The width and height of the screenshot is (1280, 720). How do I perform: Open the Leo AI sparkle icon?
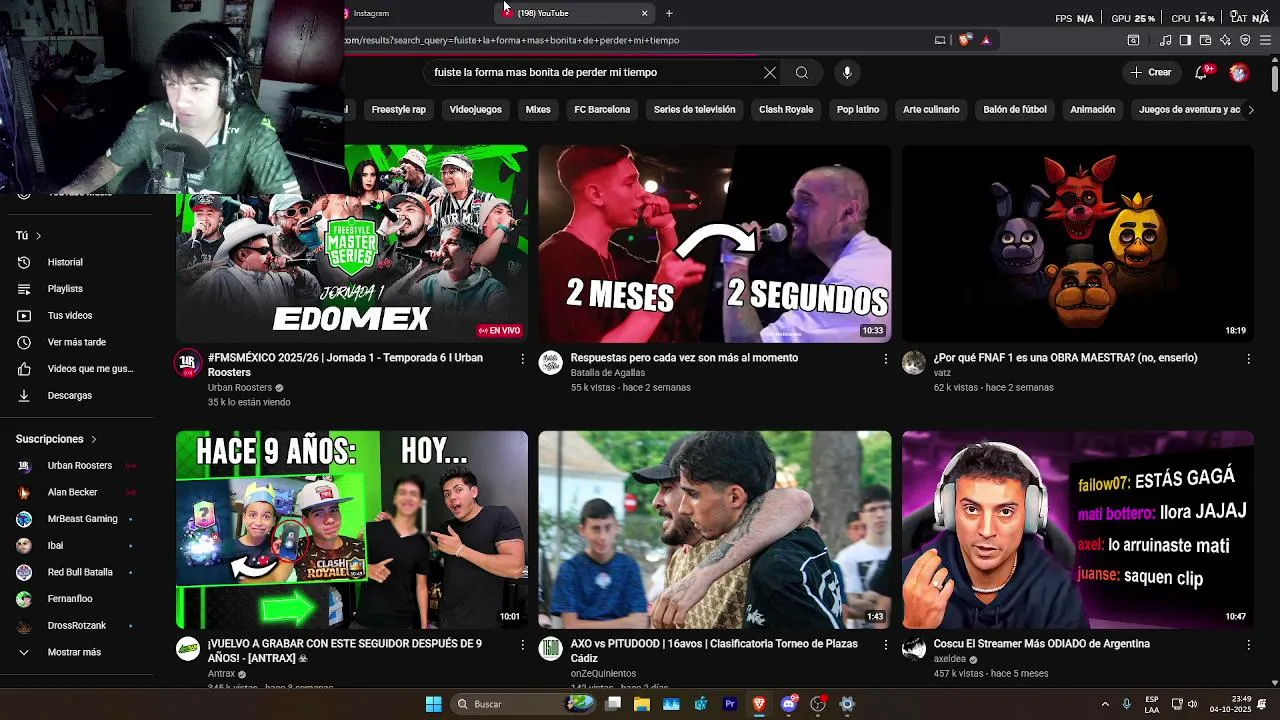1225,40
